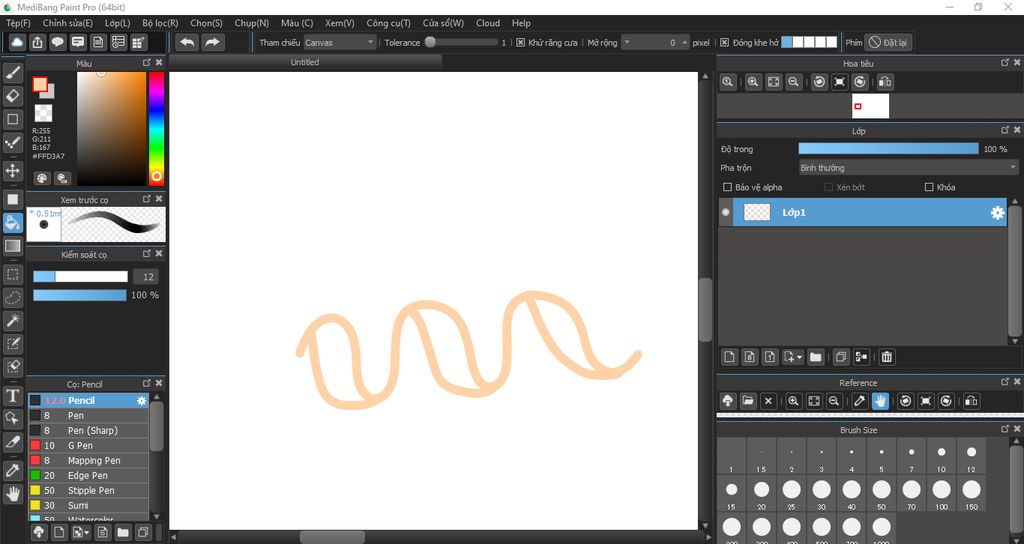Select the Lasso tool
1024x544 pixels.
[12, 298]
